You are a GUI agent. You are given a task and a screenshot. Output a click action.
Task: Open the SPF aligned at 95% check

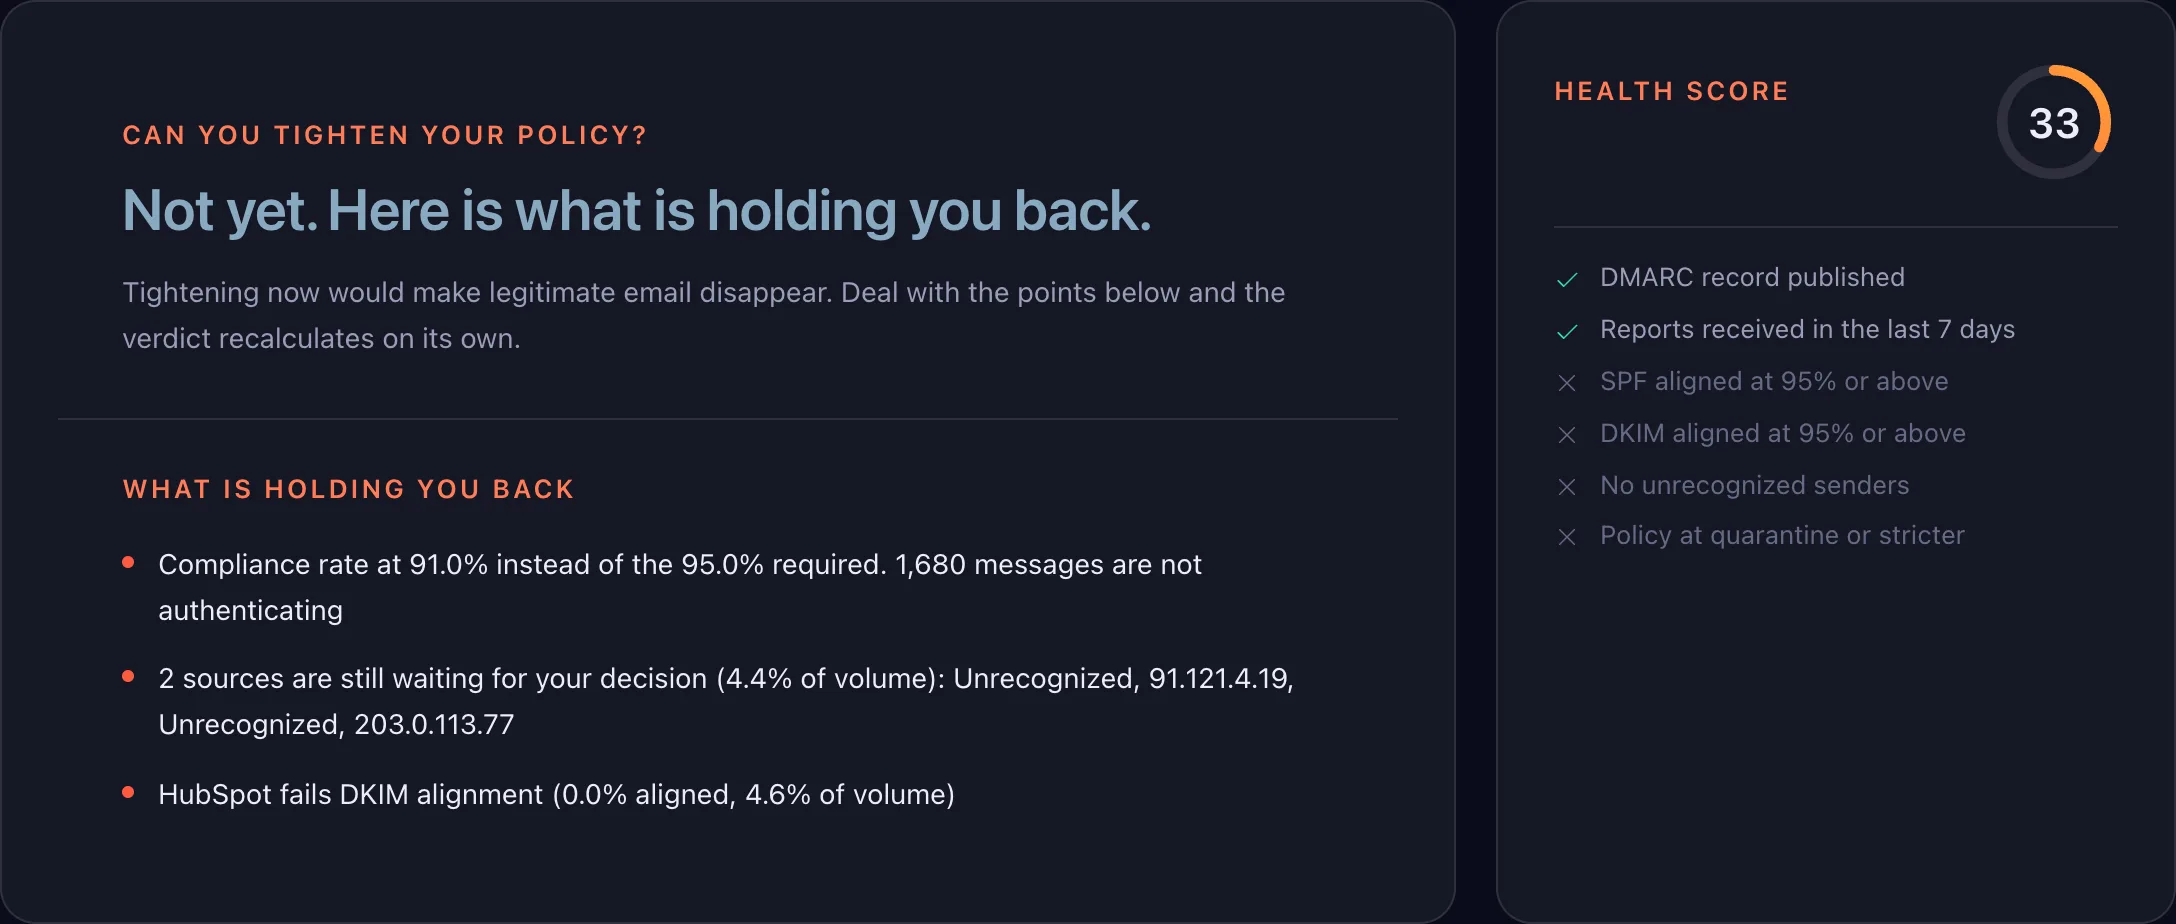(1774, 381)
